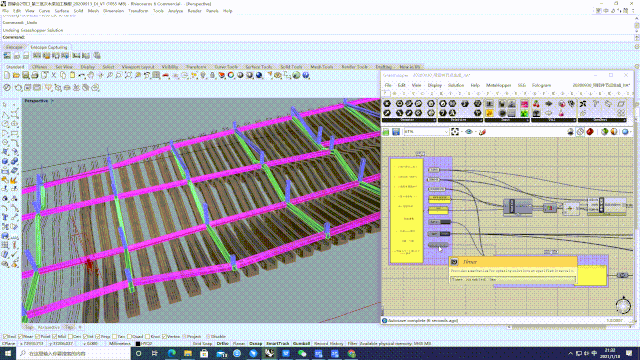
Task: Expand the Primitive component panel bar
Action: coord(460,120)
